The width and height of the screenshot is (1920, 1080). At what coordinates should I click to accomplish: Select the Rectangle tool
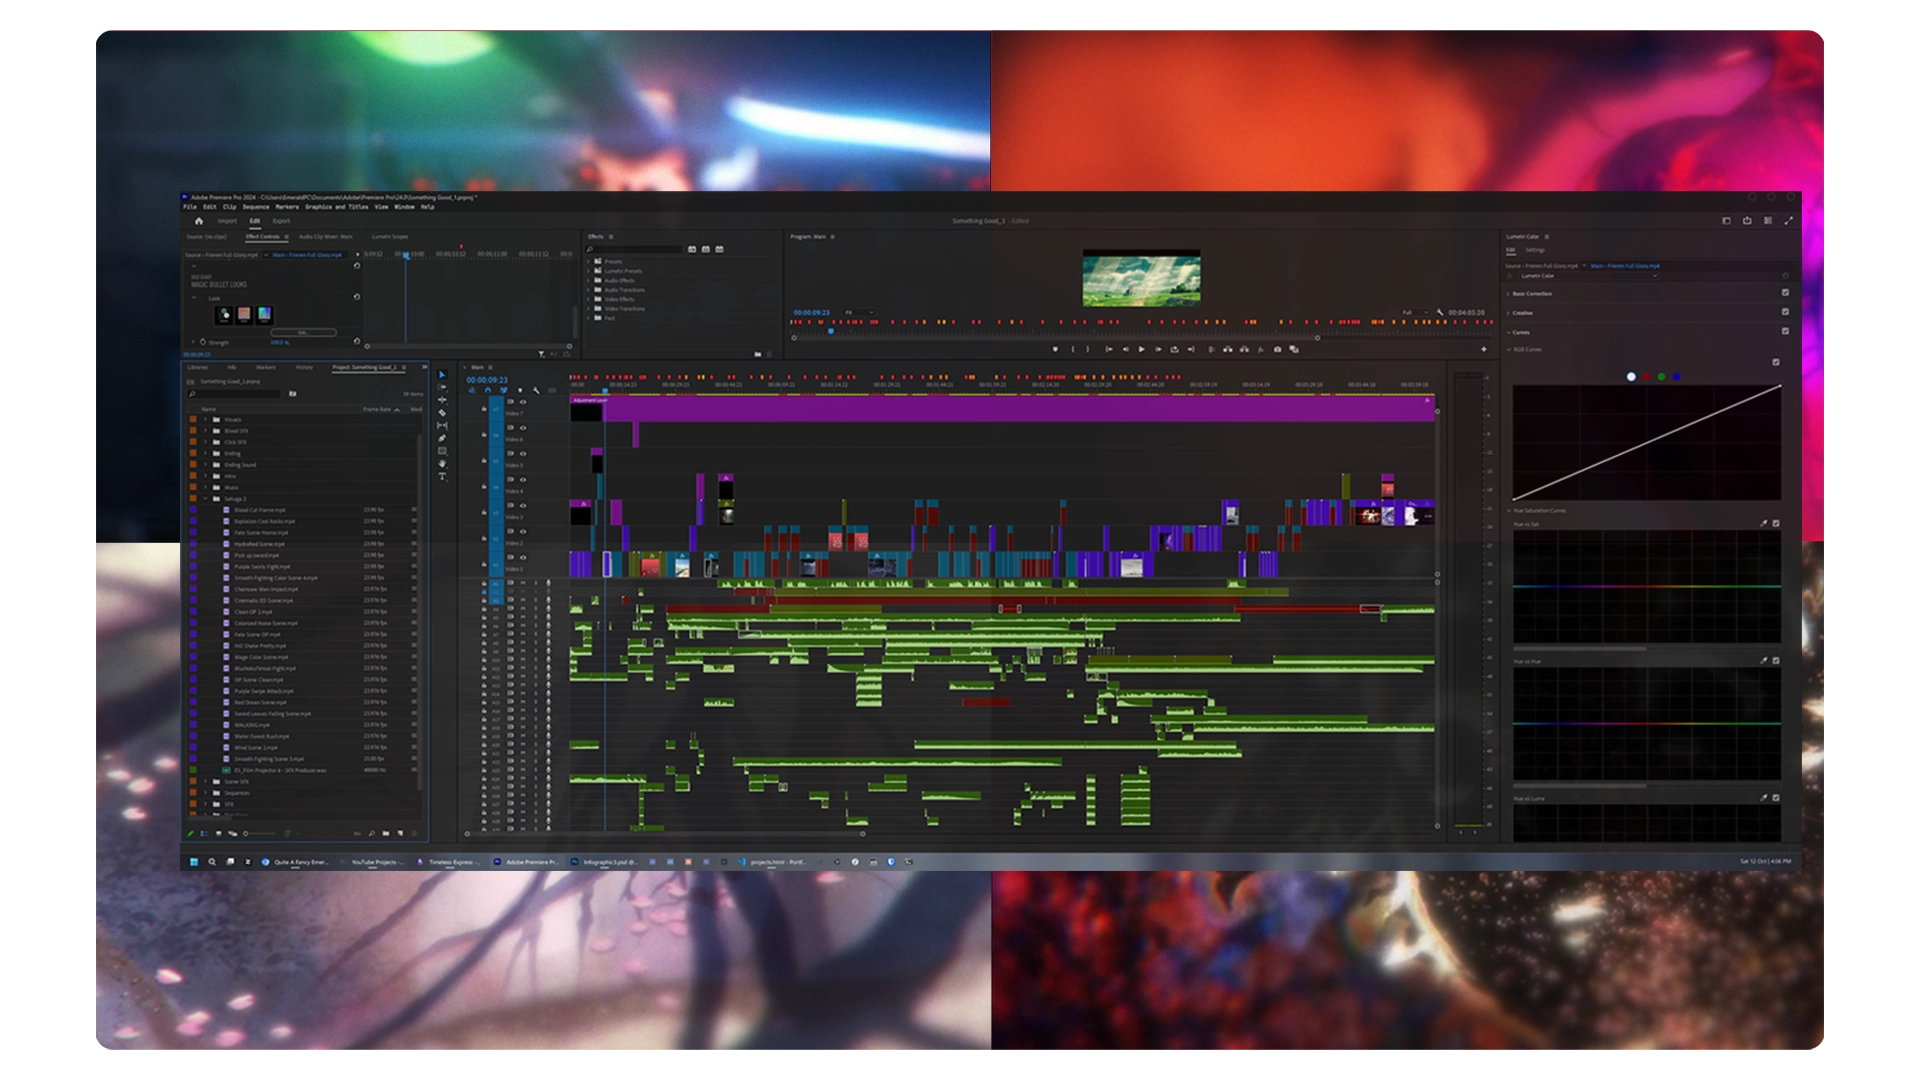coord(442,451)
